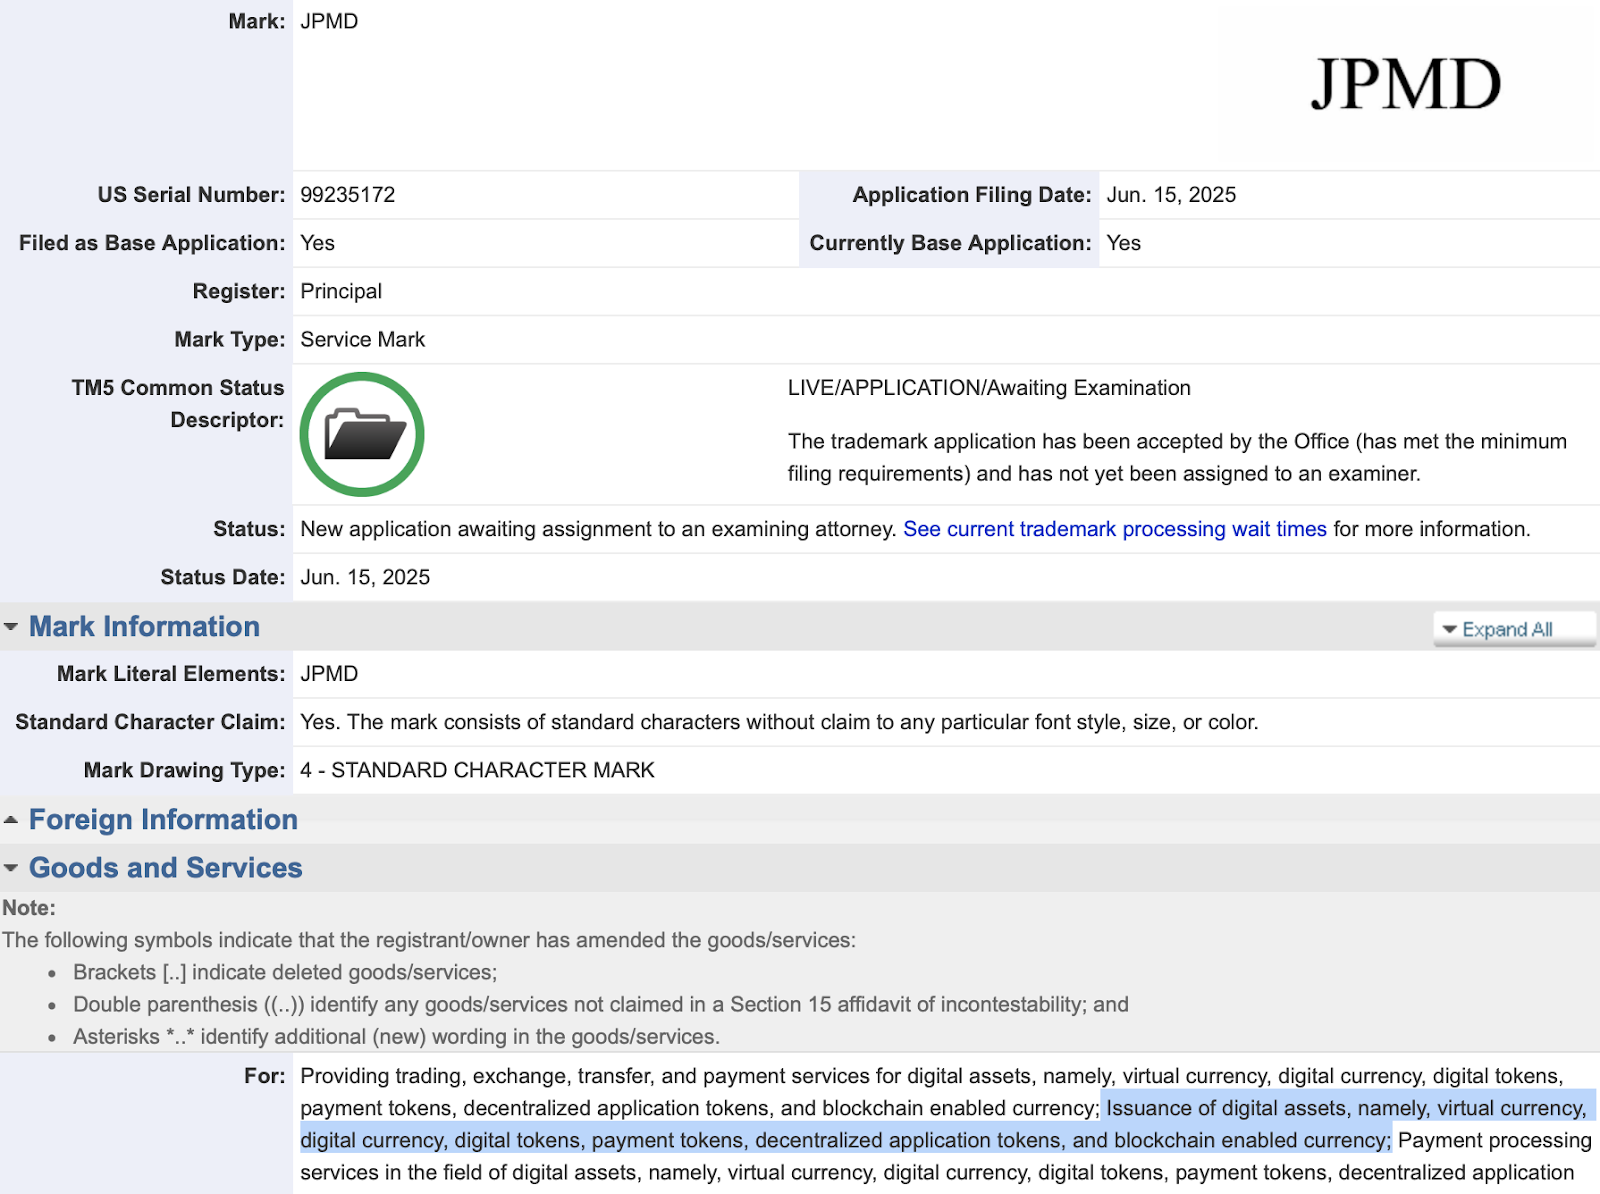Click the Register value Principal
Viewport: 1600px width, 1194px height.
pyautogui.click(x=341, y=291)
